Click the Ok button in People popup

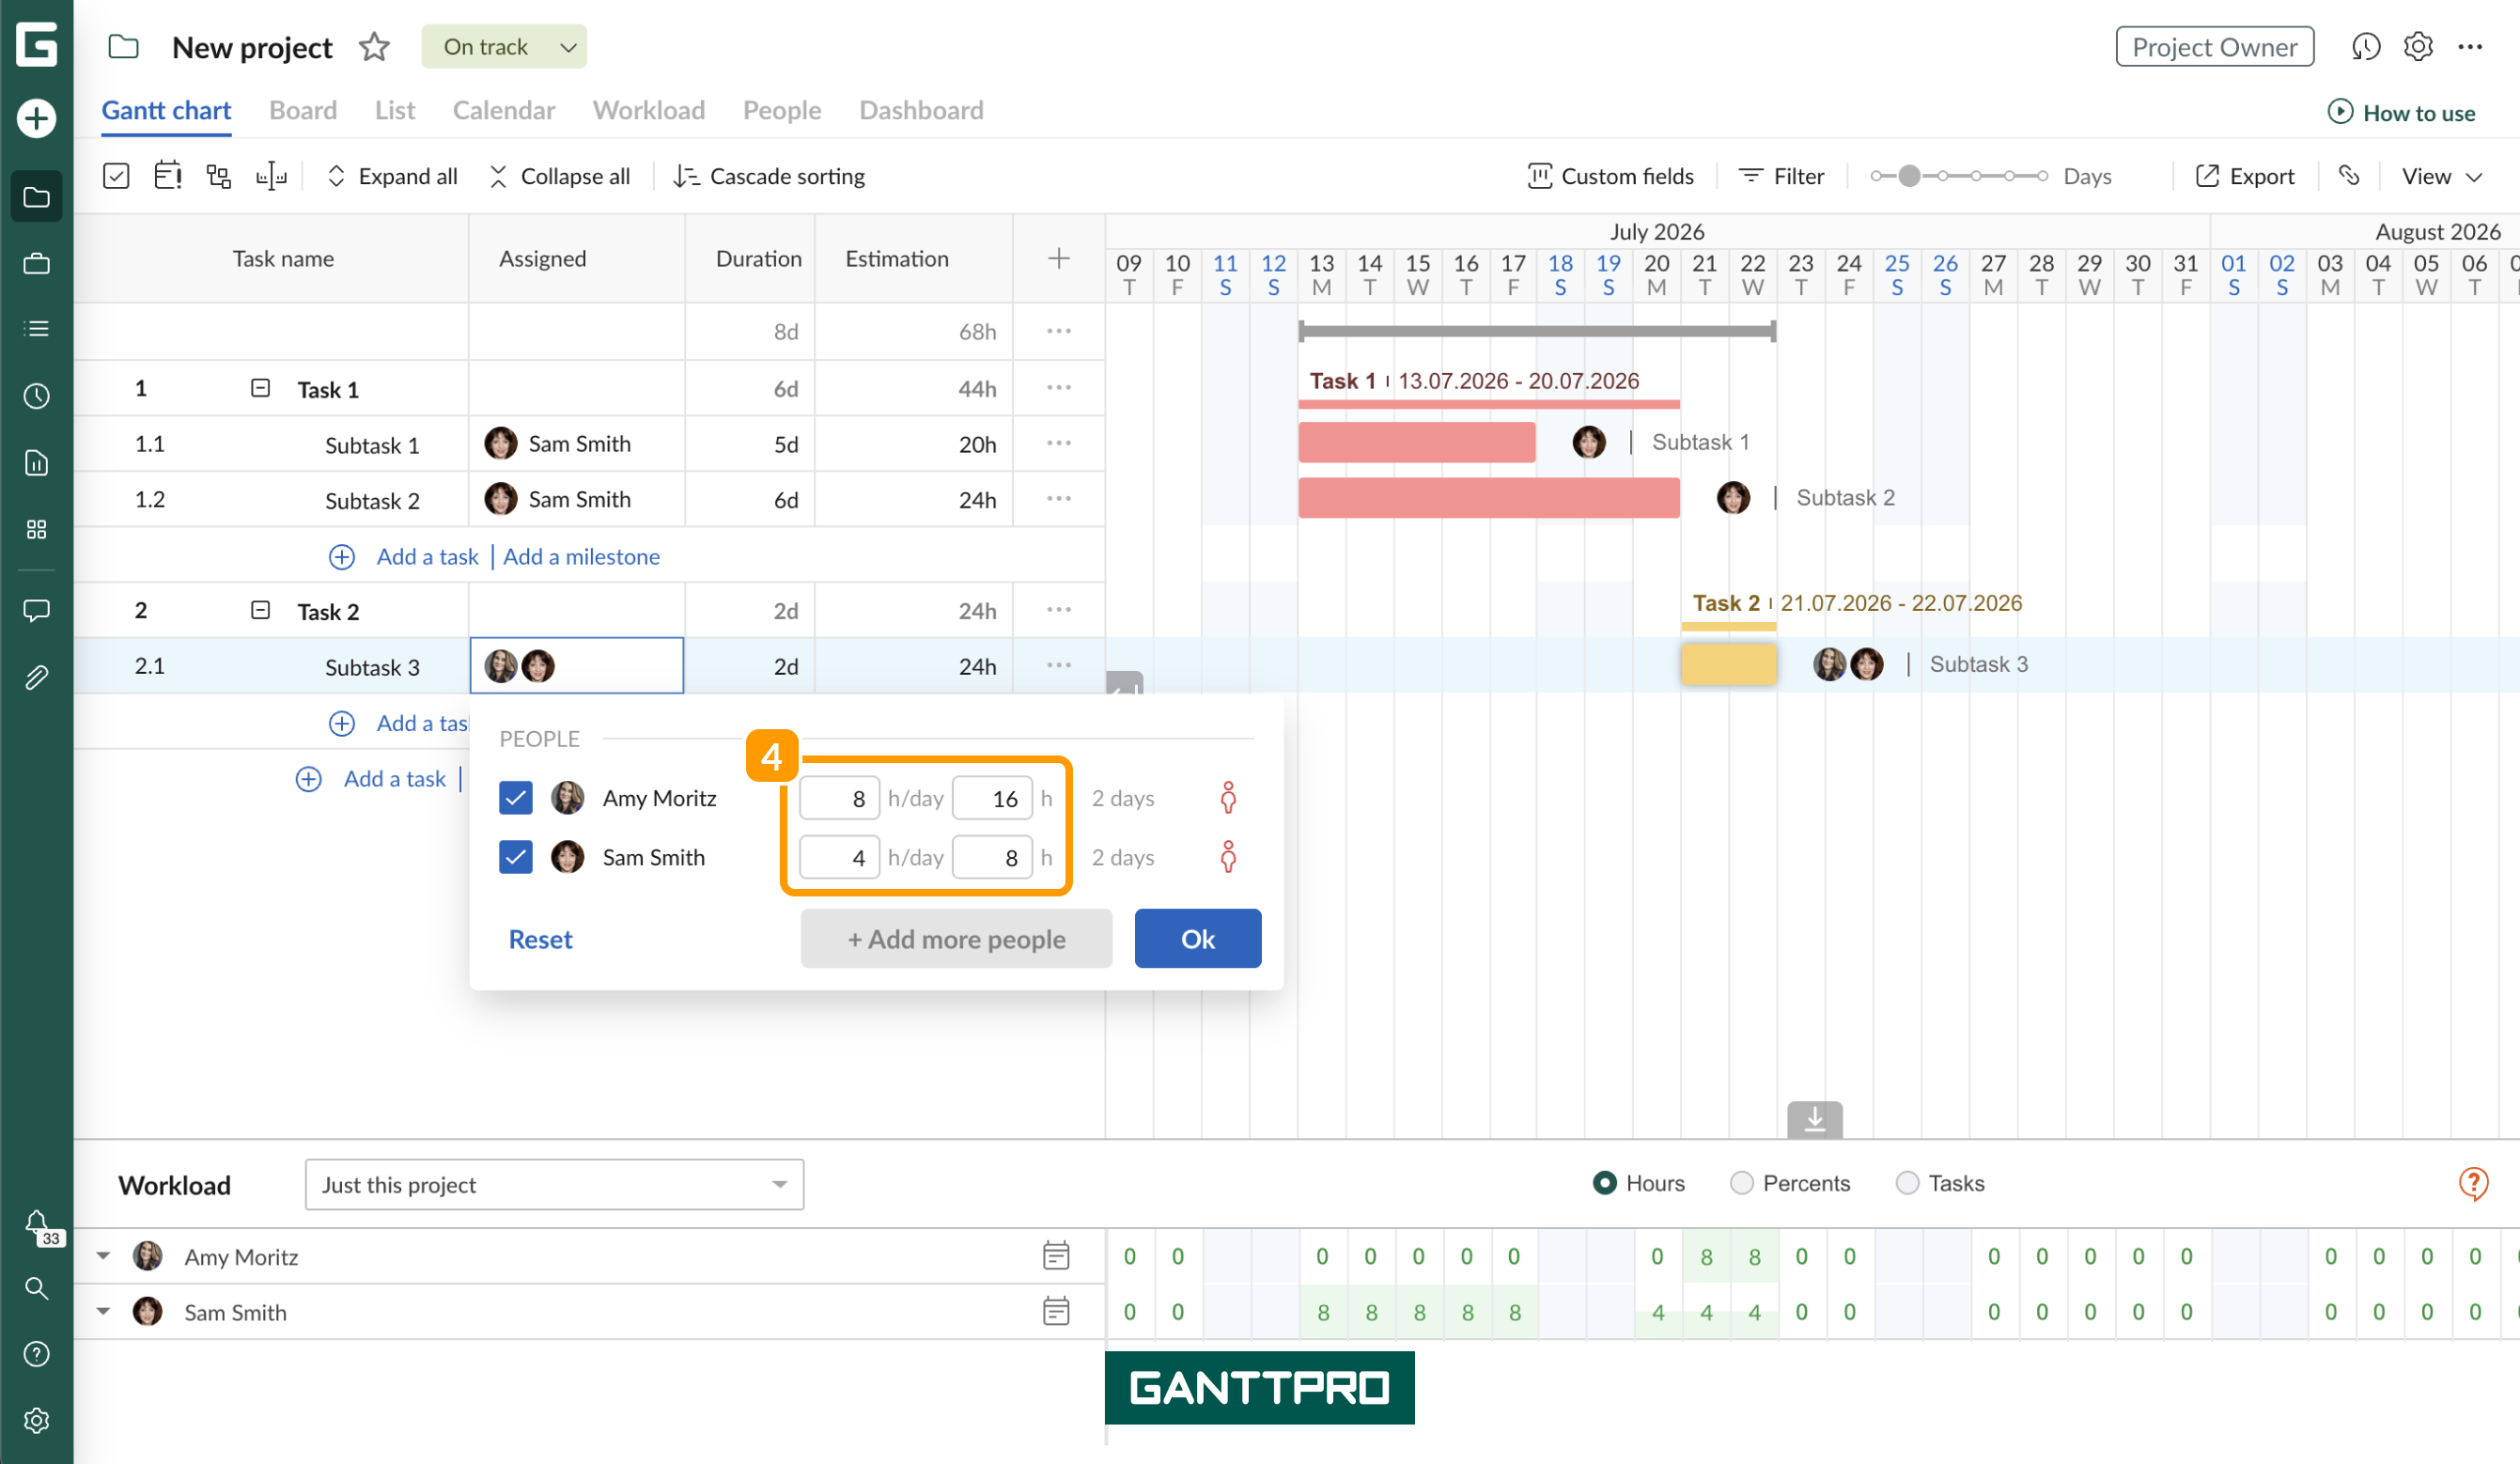coord(1198,939)
